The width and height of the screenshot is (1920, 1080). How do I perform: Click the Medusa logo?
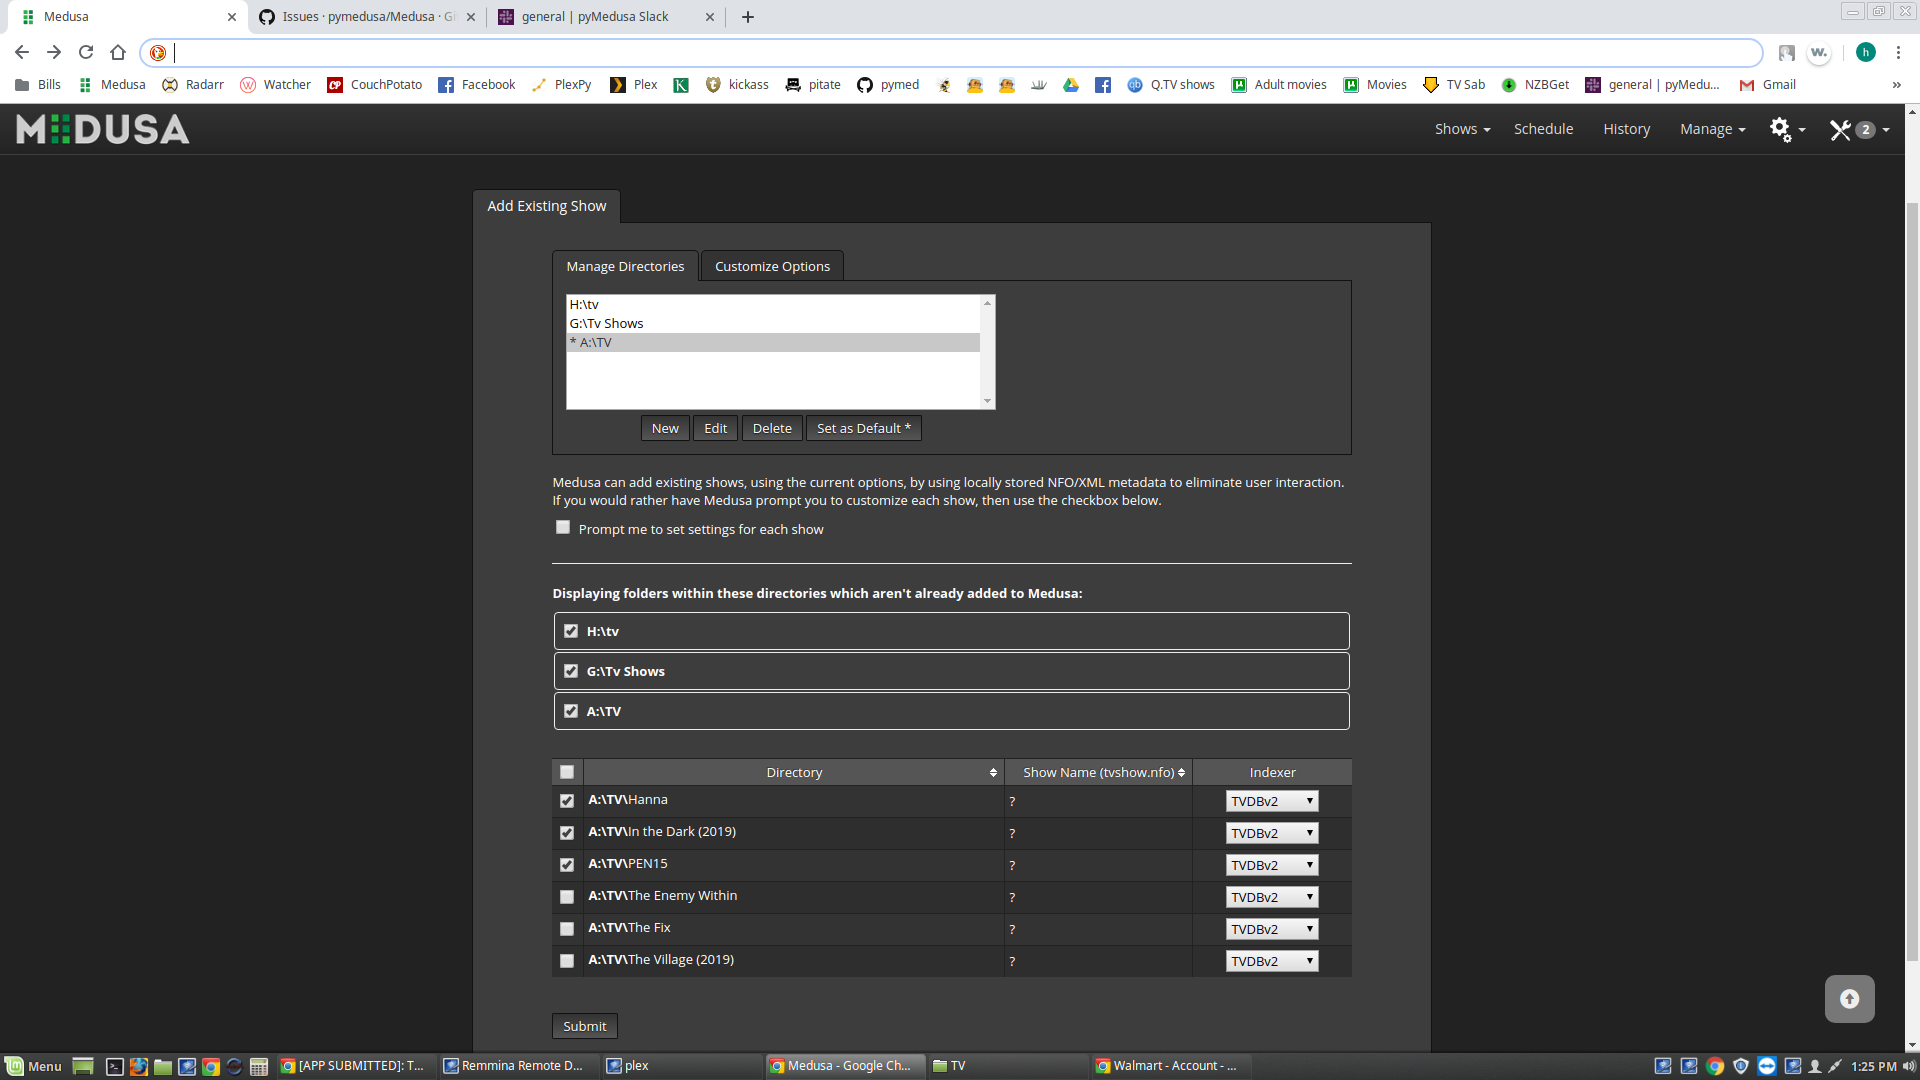(101, 129)
